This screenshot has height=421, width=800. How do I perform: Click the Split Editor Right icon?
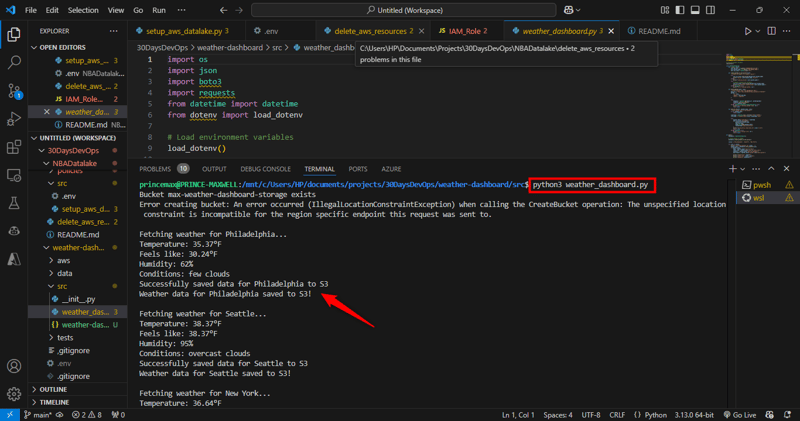[772, 31]
